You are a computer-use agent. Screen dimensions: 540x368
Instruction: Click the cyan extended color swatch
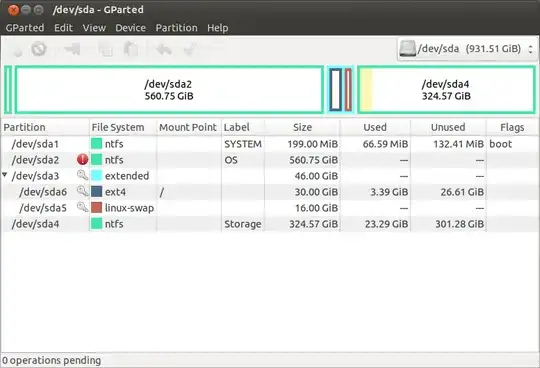pyautogui.click(x=96, y=176)
